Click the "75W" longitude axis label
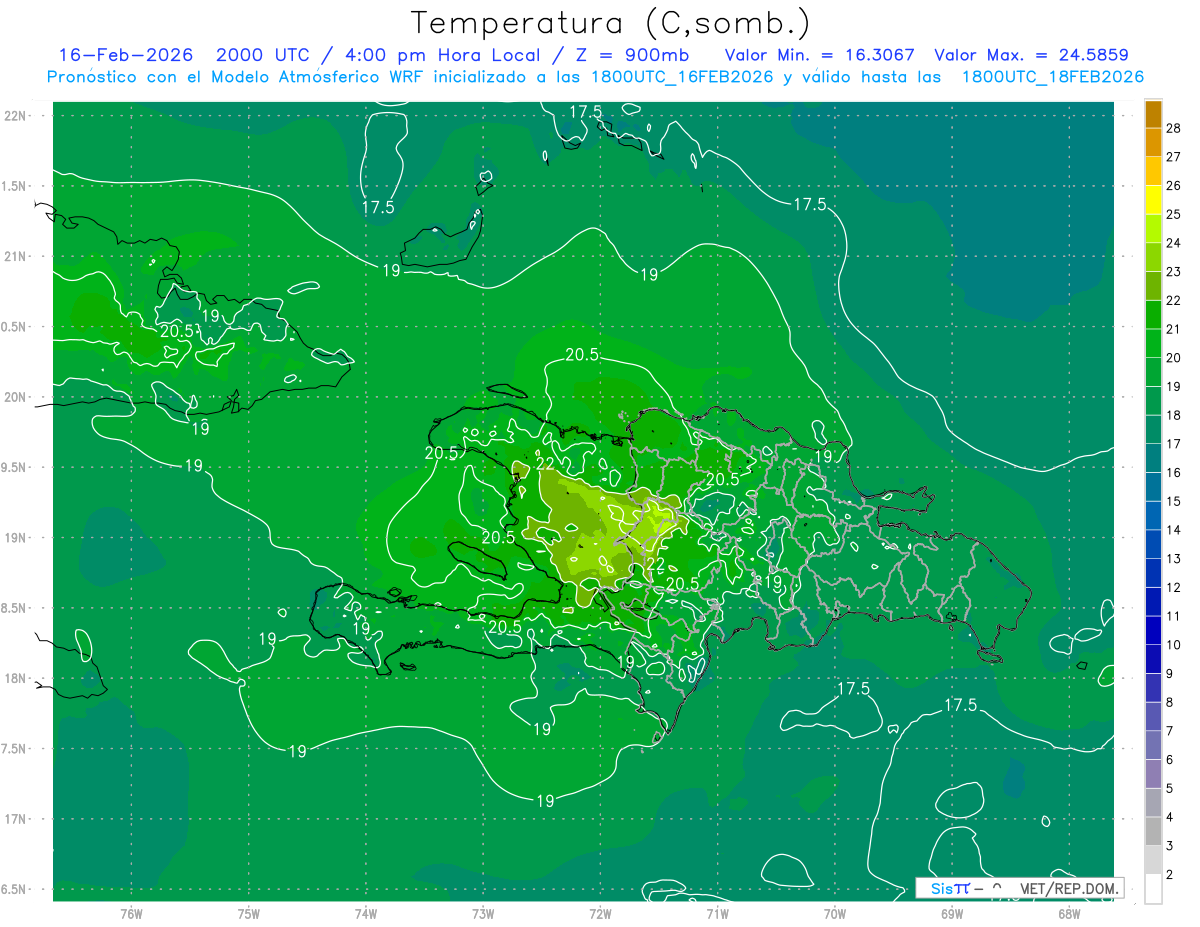This screenshot has width=1200, height=927. click(x=249, y=914)
